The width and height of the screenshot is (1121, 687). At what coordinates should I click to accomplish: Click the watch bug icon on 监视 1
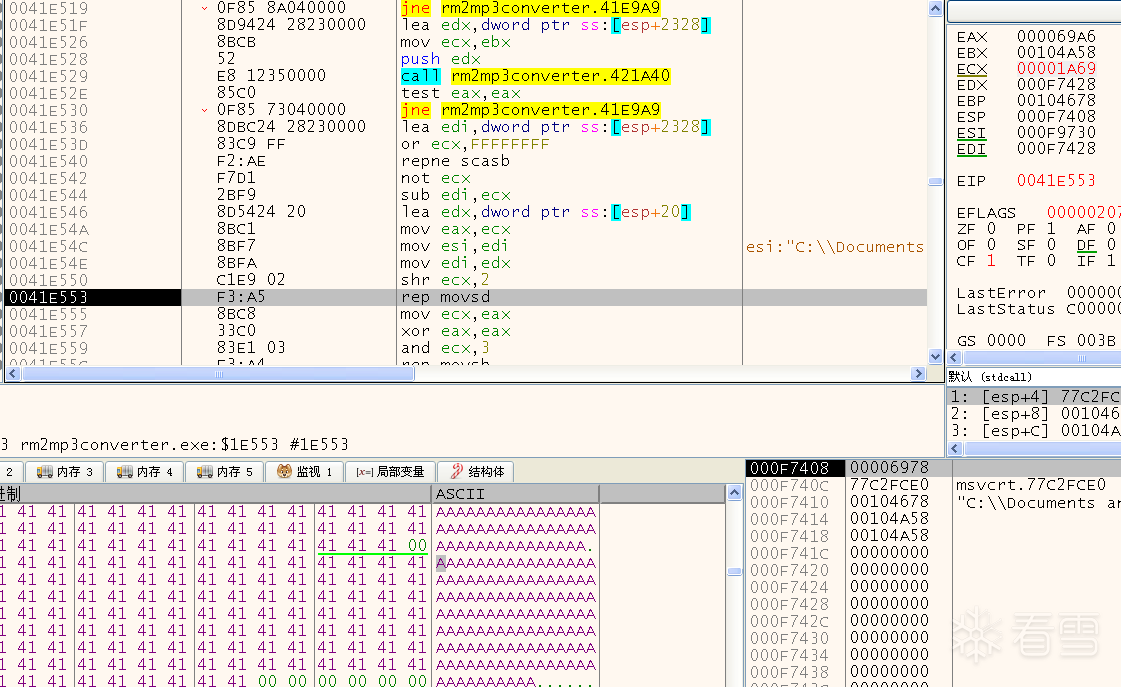pos(285,472)
